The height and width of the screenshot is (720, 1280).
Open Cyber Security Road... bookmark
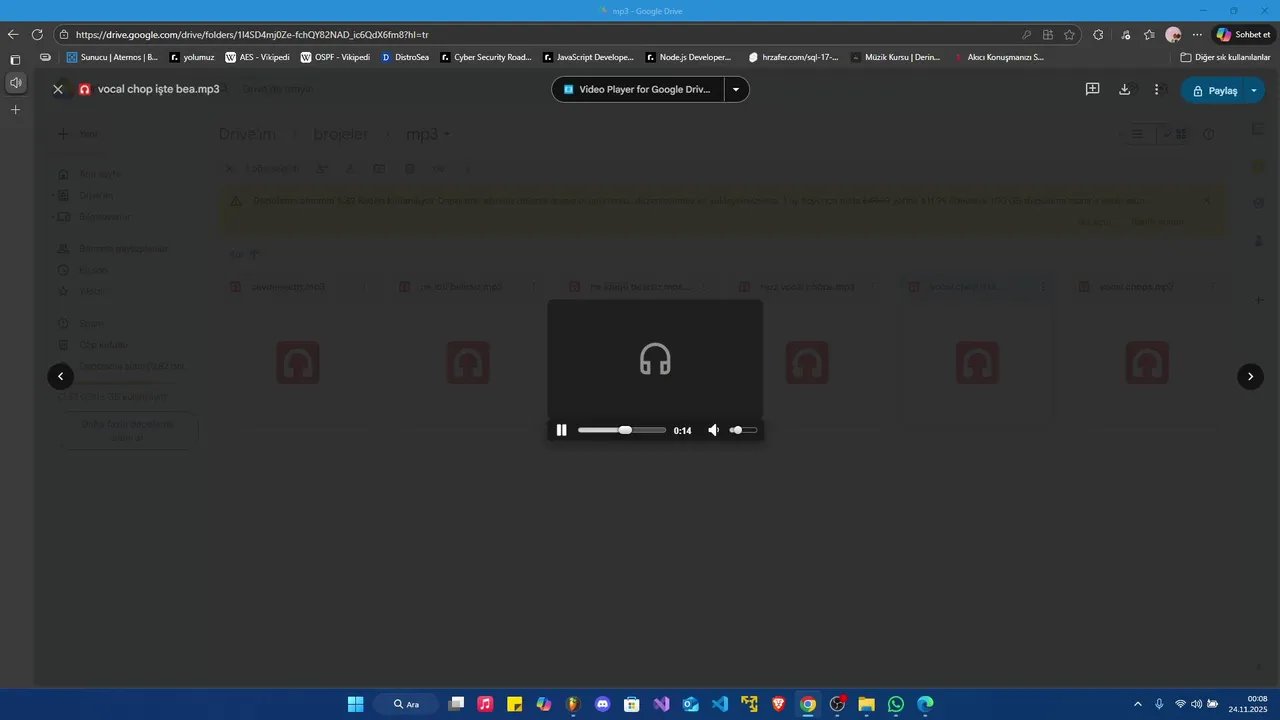coord(486,57)
